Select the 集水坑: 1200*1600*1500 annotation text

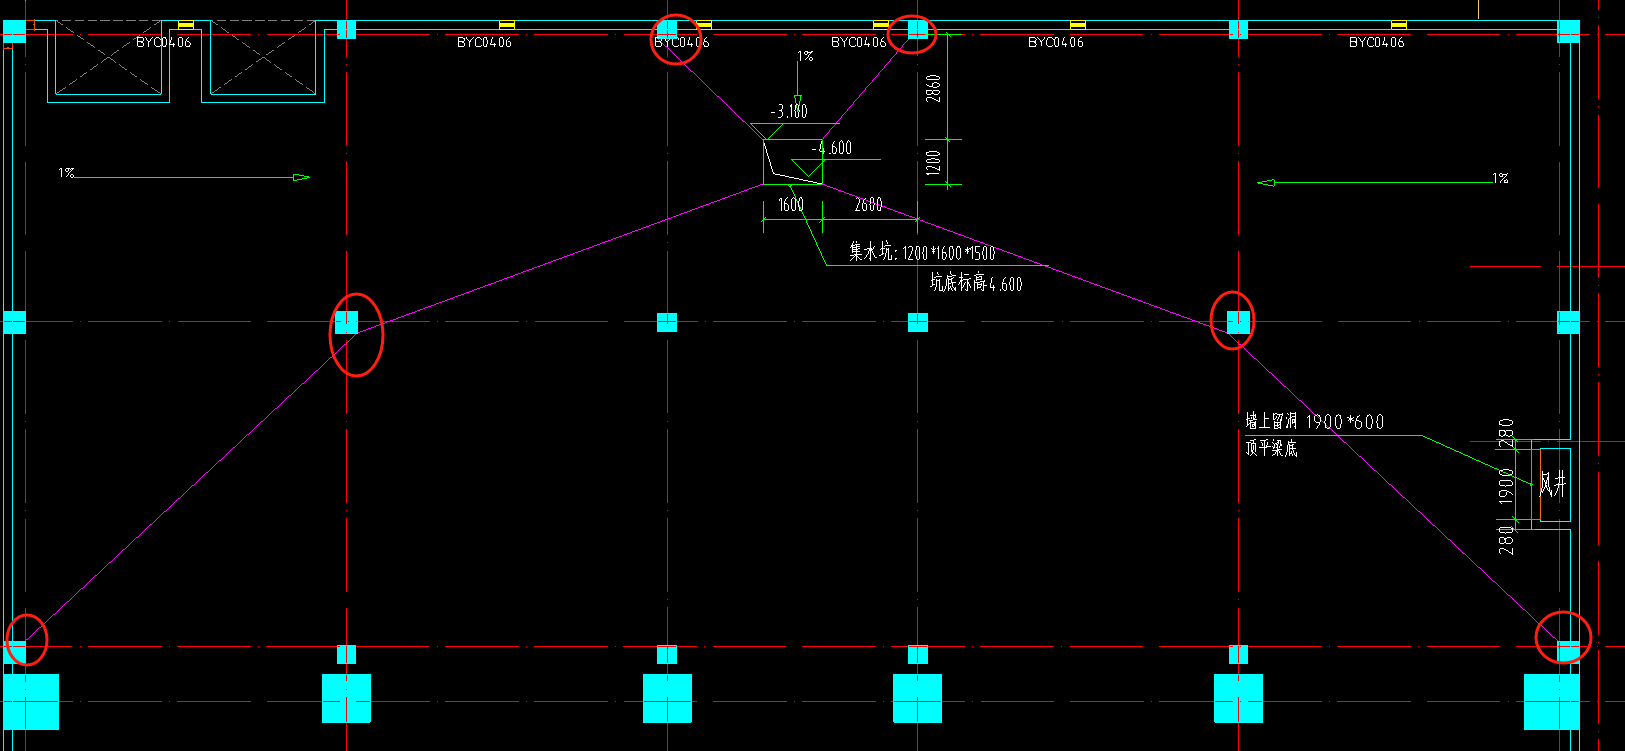(922, 252)
